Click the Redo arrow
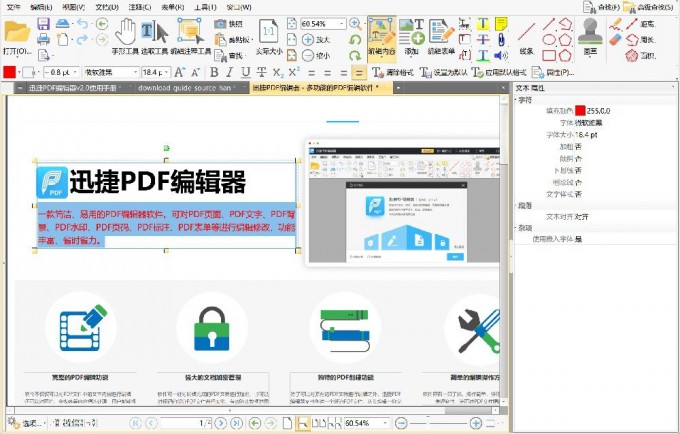This screenshot has width=680, height=434. click(x=82, y=40)
